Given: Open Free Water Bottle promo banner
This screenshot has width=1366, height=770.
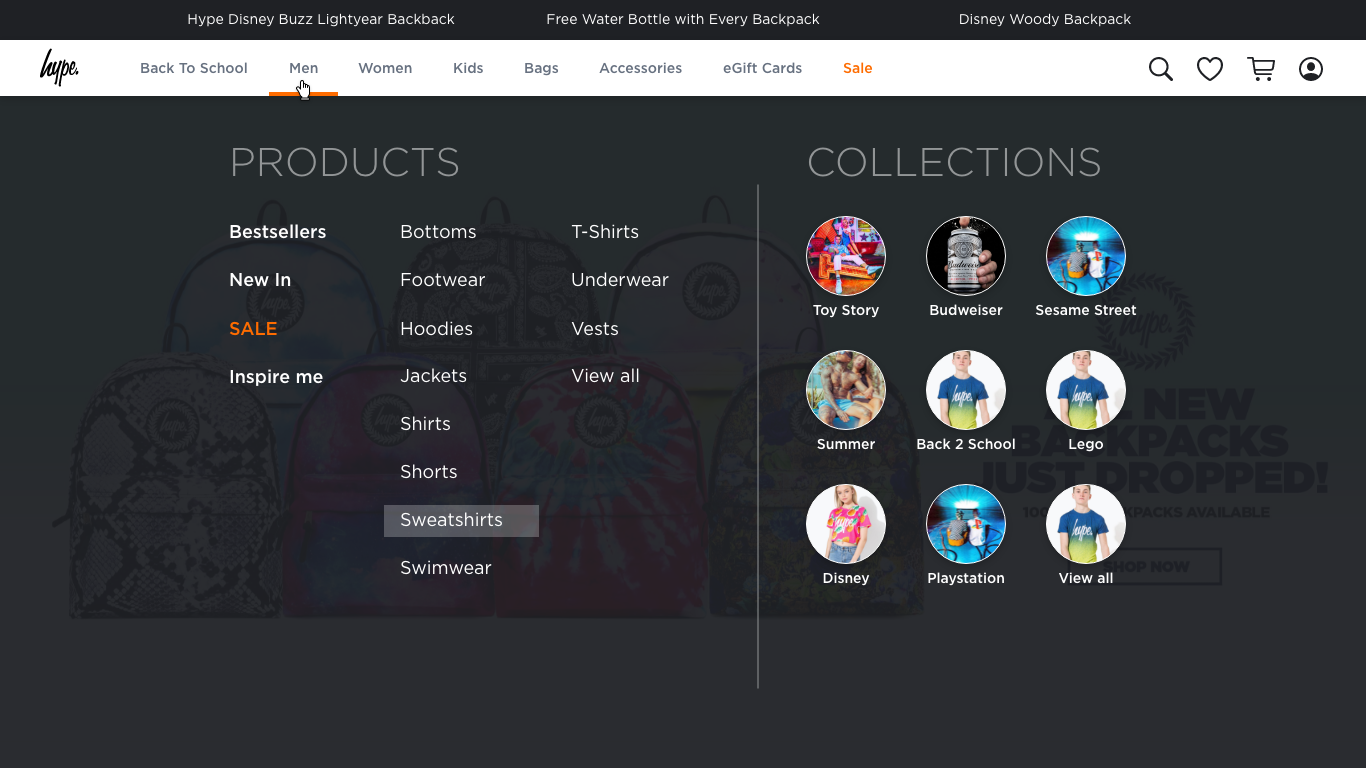Looking at the screenshot, I should coord(683,19).
